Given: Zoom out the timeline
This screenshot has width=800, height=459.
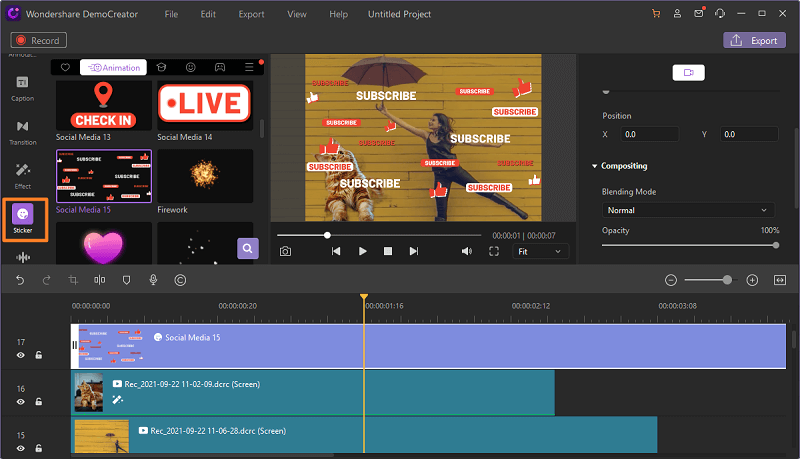Looking at the screenshot, I should coord(671,280).
